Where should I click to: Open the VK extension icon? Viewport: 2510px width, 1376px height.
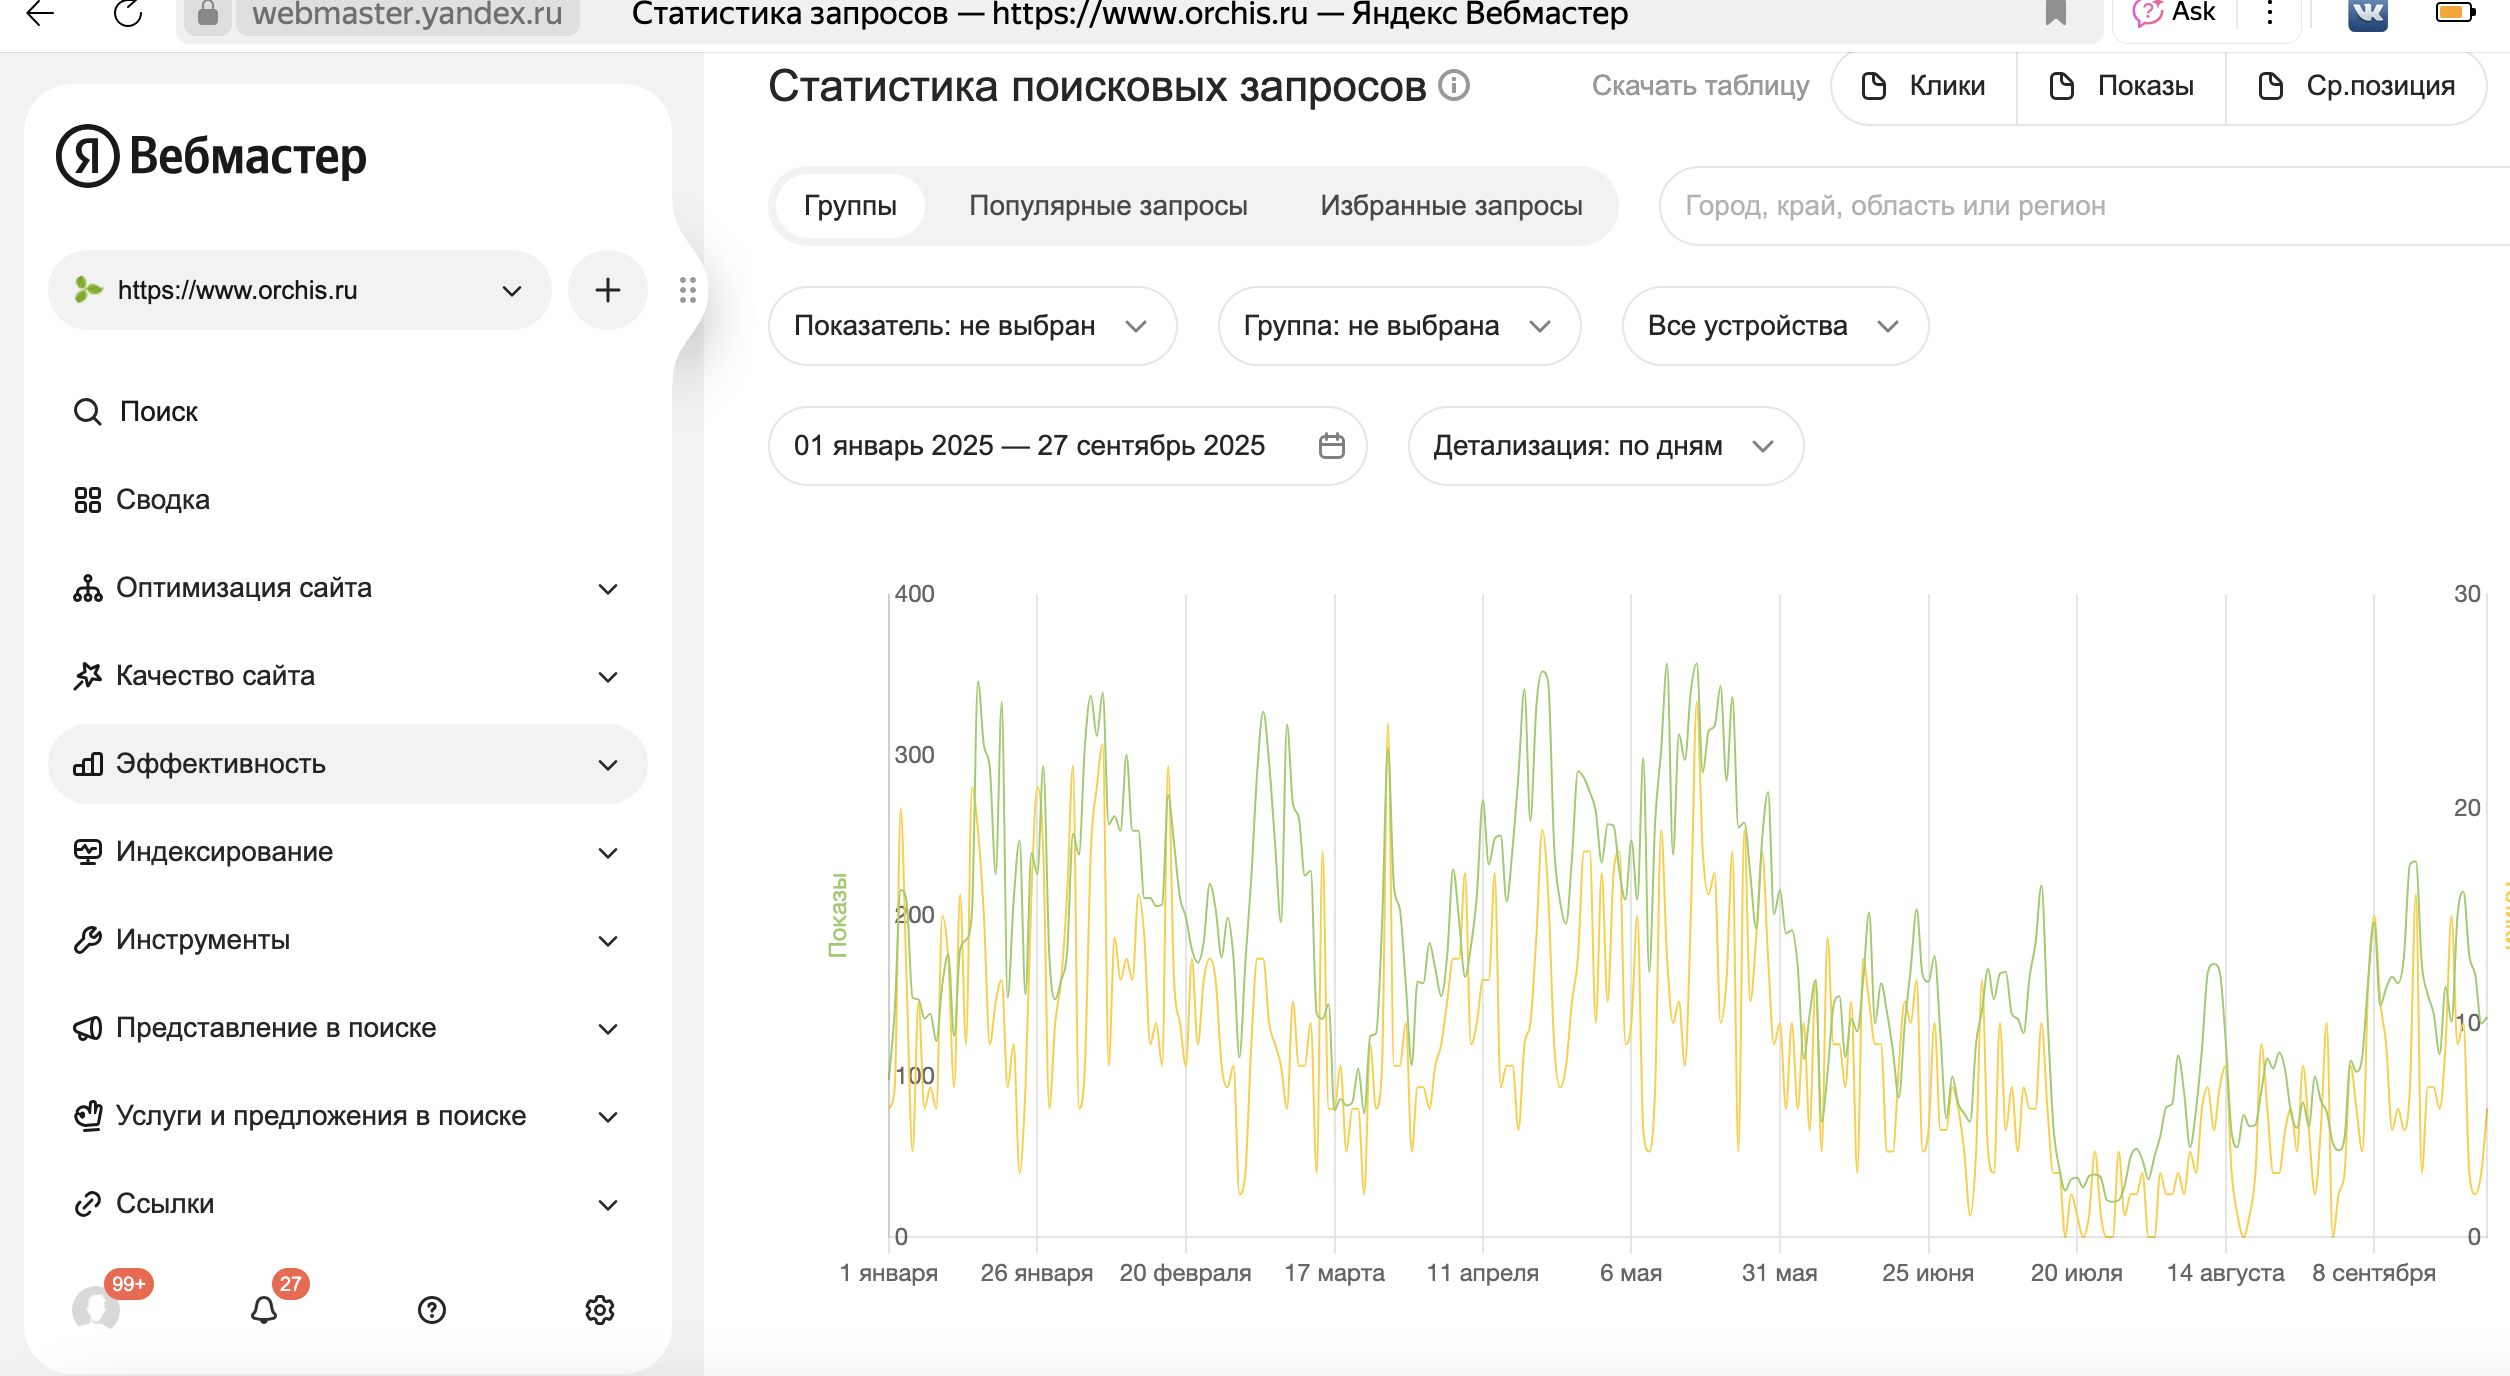tap(2367, 14)
